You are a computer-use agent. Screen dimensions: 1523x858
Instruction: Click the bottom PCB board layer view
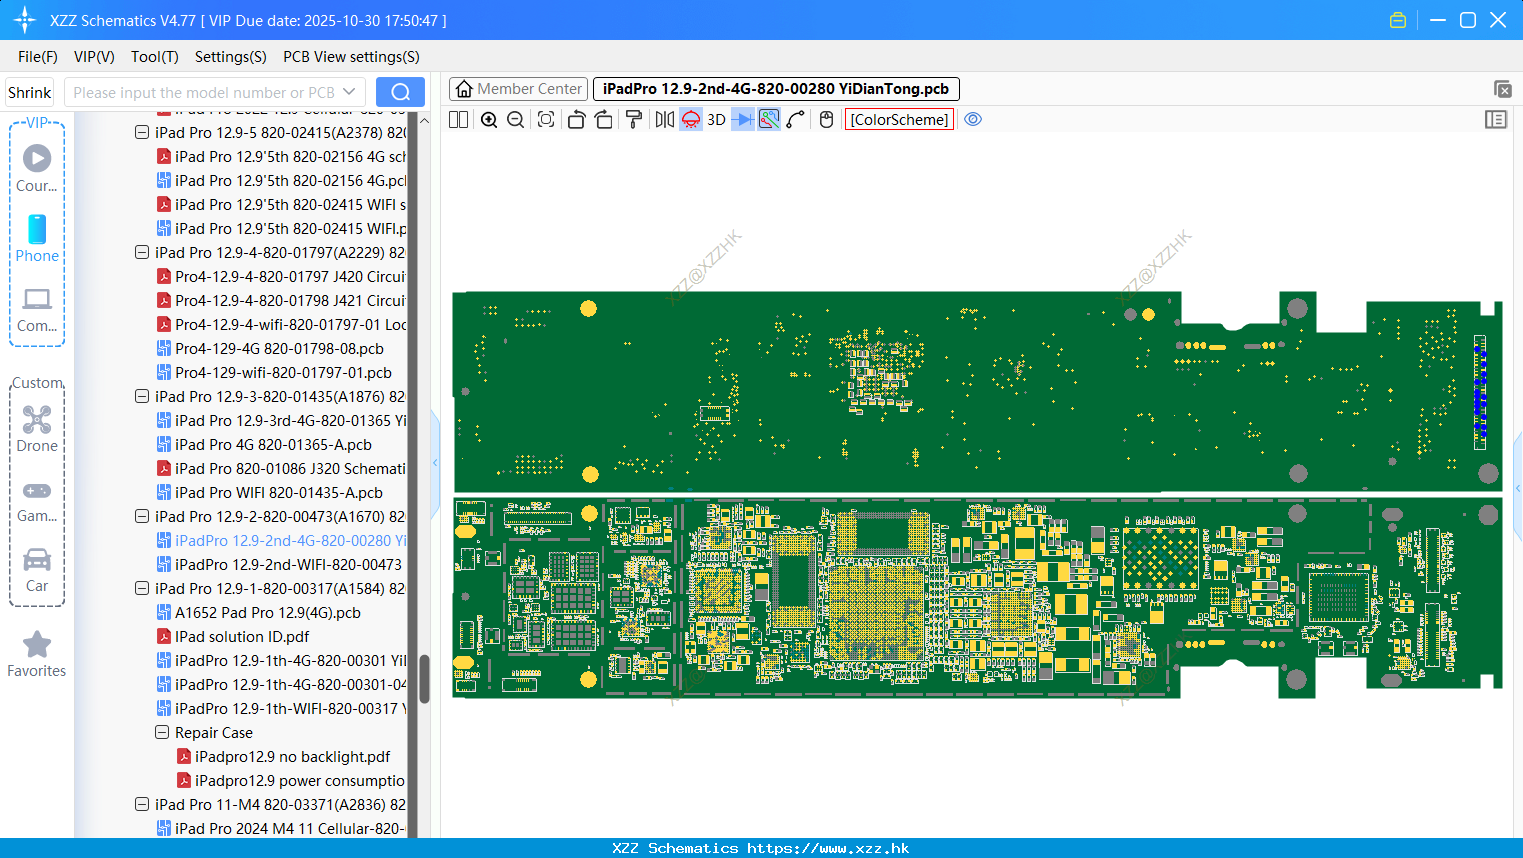tap(977, 598)
